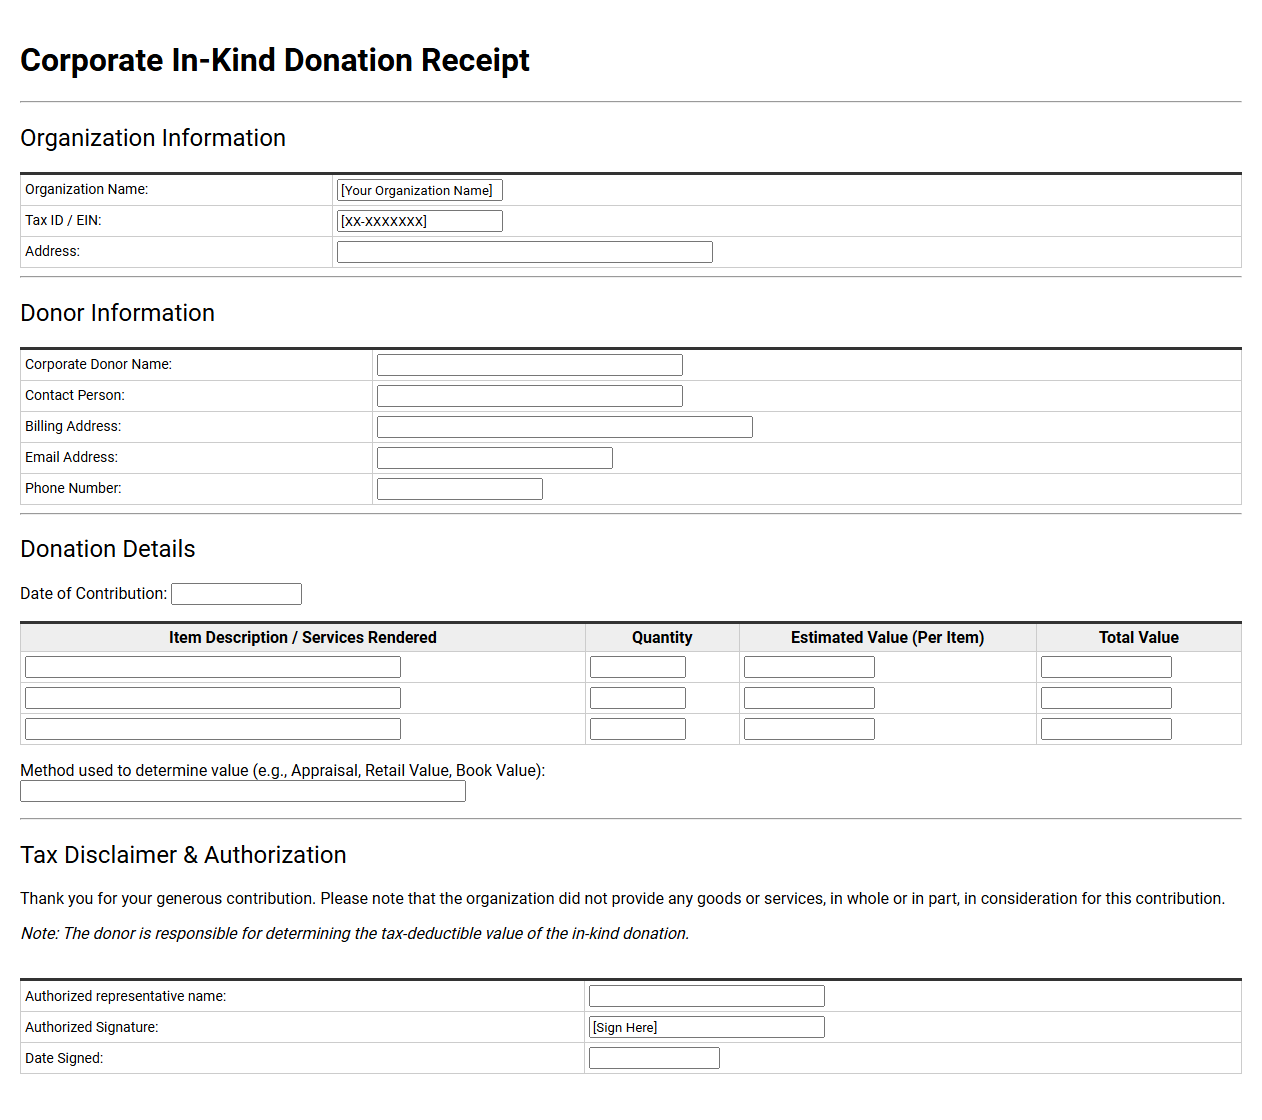The width and height of the screenshot is (1262, 1120).
Task: Click the 'Billing Address:' label
Action: [73, 426]
